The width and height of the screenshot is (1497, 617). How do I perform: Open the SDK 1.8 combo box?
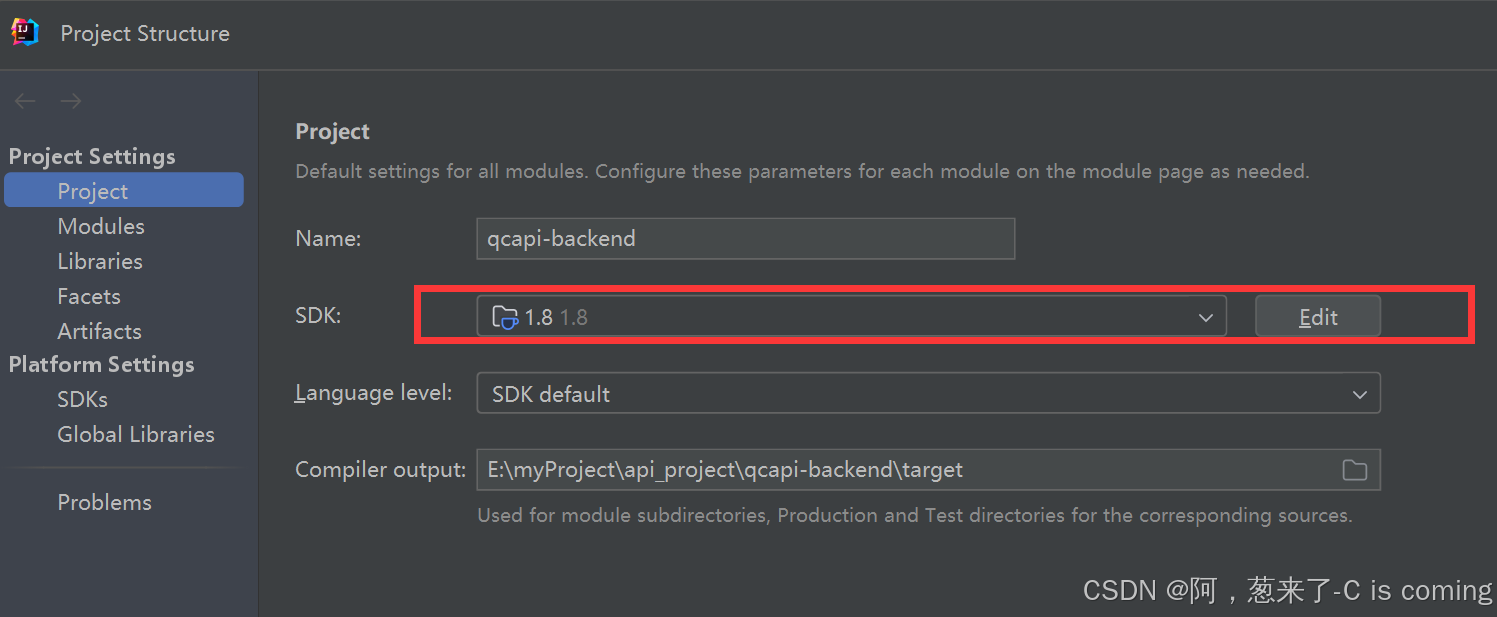(x=851, y=316)
